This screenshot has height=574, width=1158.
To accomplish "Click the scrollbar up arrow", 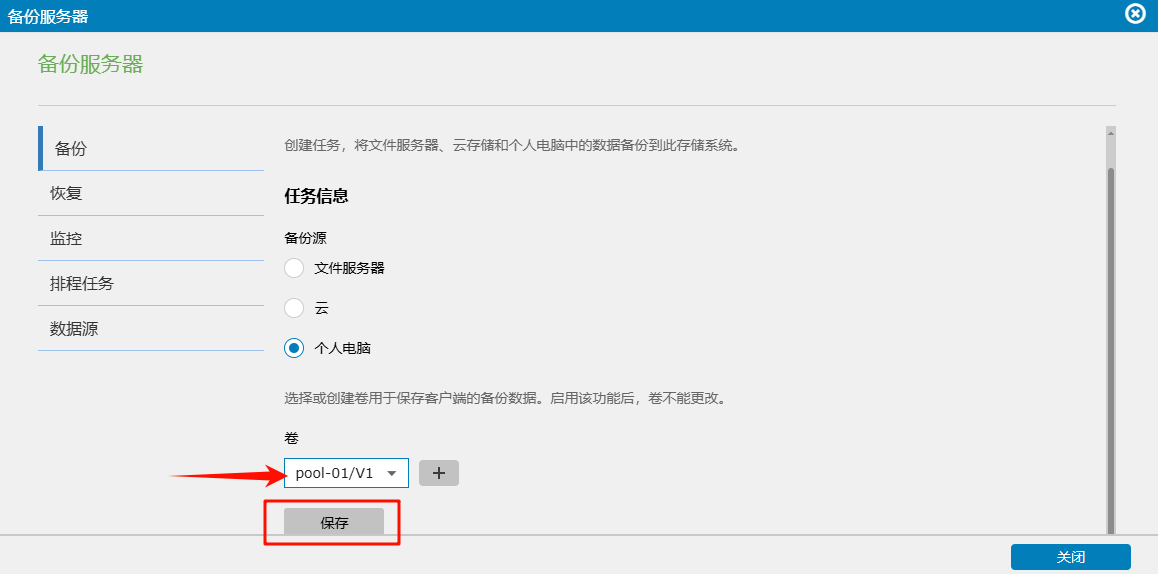I will (x=1110, y=131).
